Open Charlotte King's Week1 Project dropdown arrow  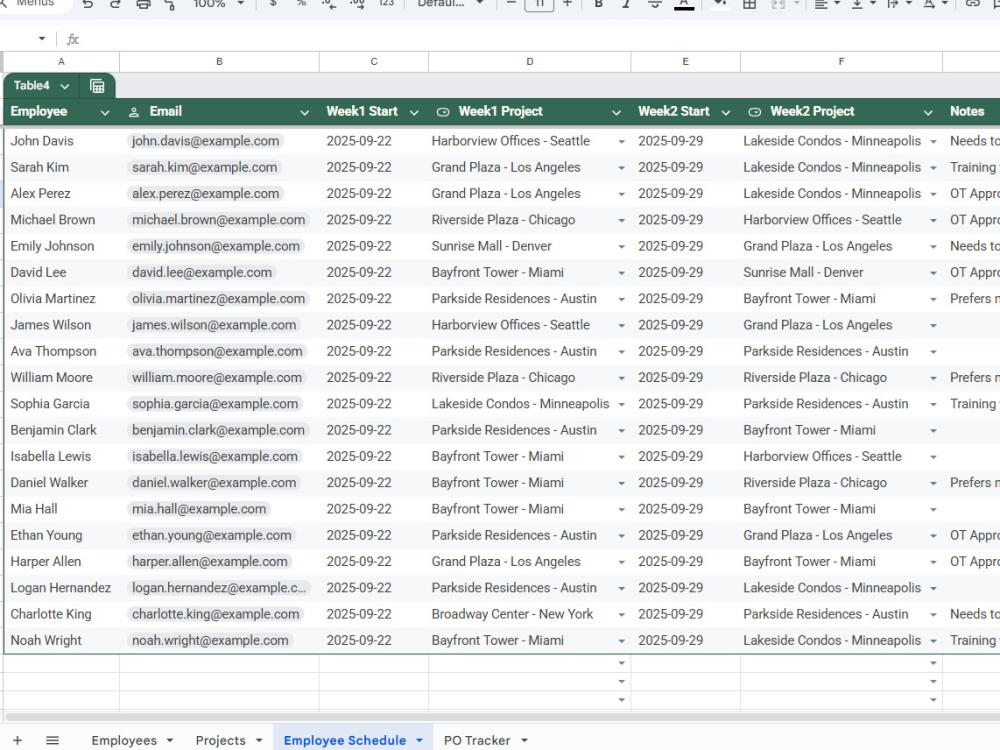pyautogui.click(x=621, y=615)
